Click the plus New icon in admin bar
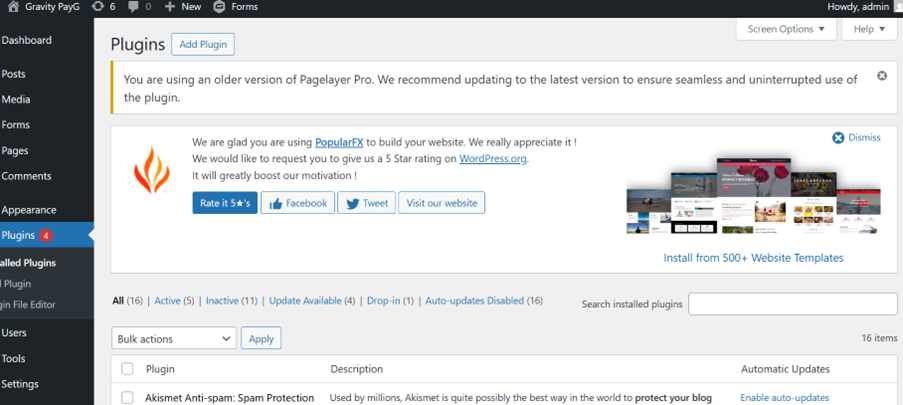This screenshot has height=405, width=903. click(x=171, y=7)
